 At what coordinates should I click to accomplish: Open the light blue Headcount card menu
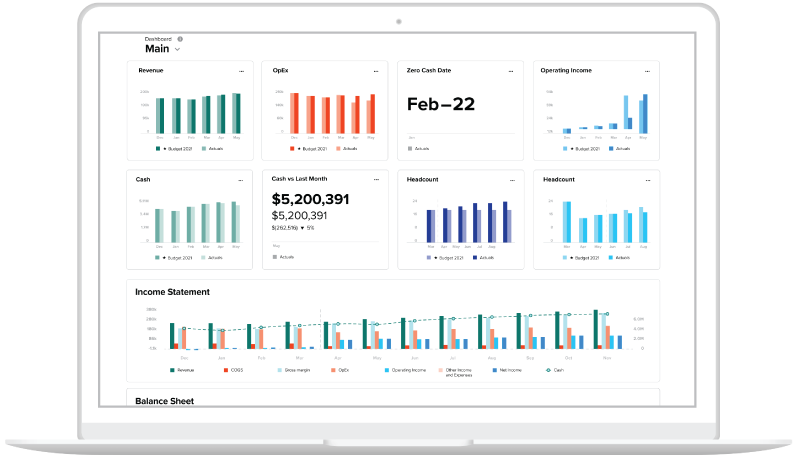[x=645, y=179]
